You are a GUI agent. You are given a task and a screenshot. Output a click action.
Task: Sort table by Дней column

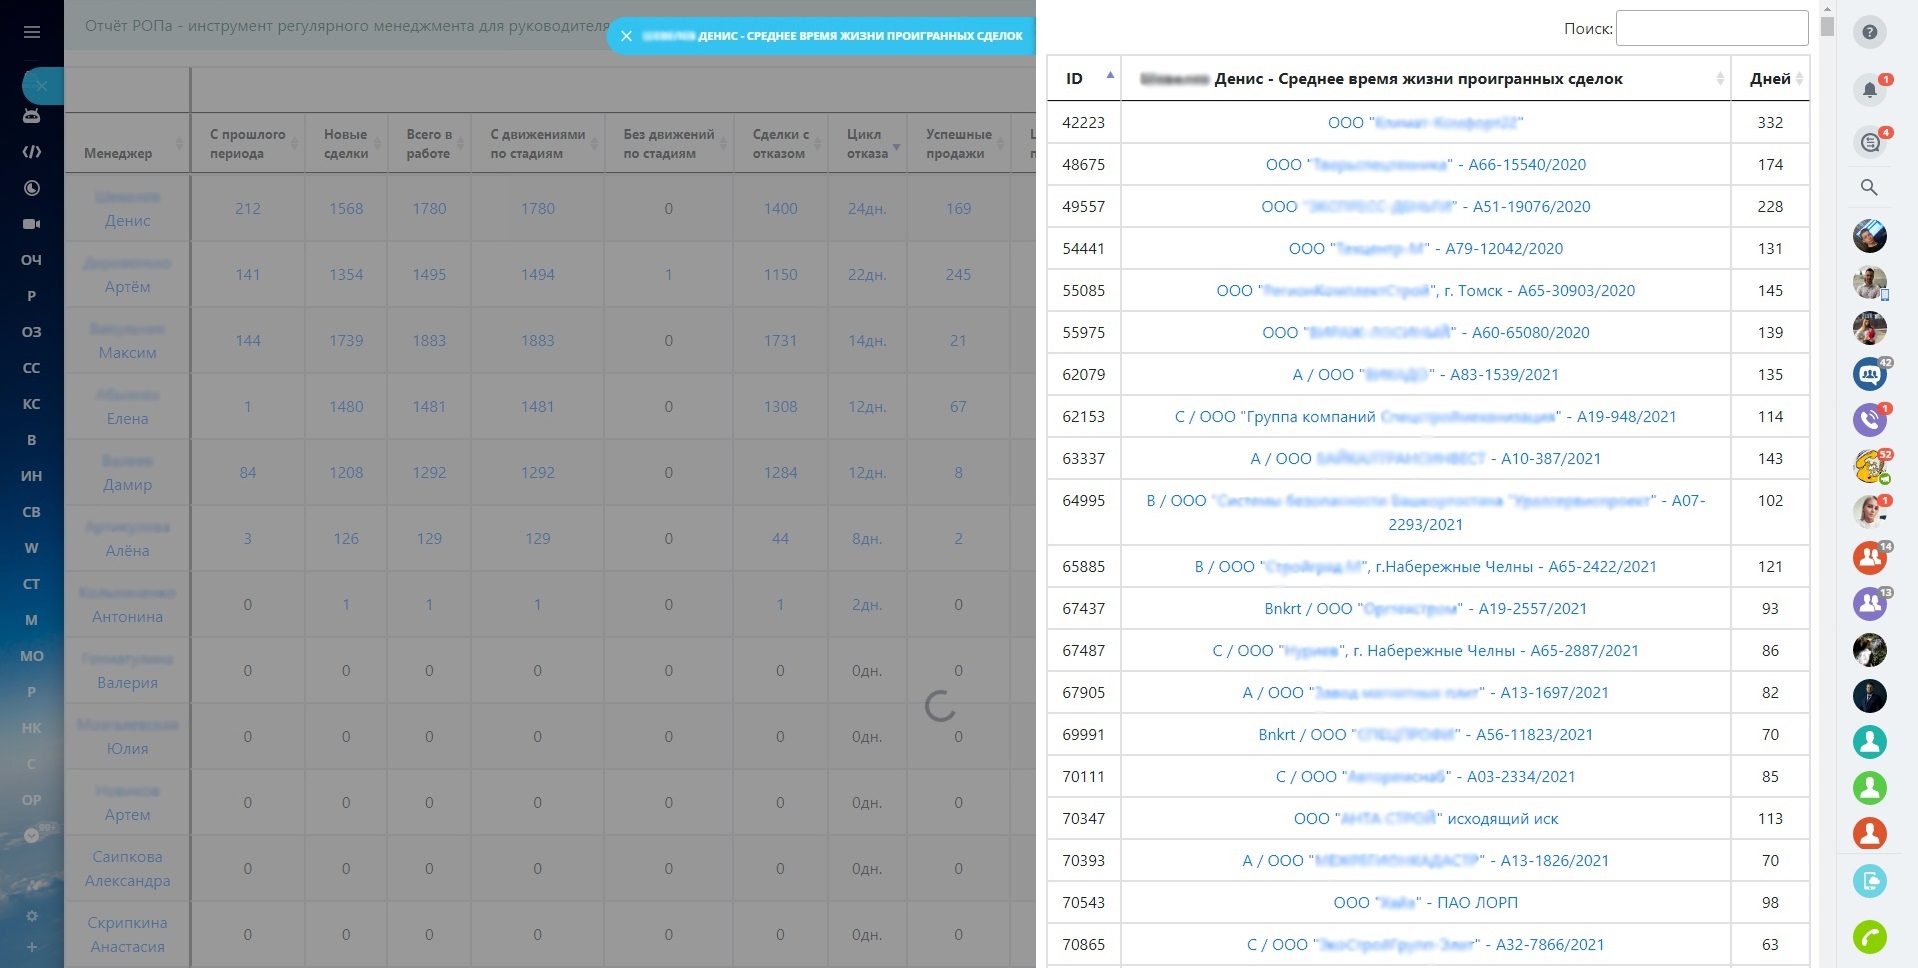[x=1769, y=79]
